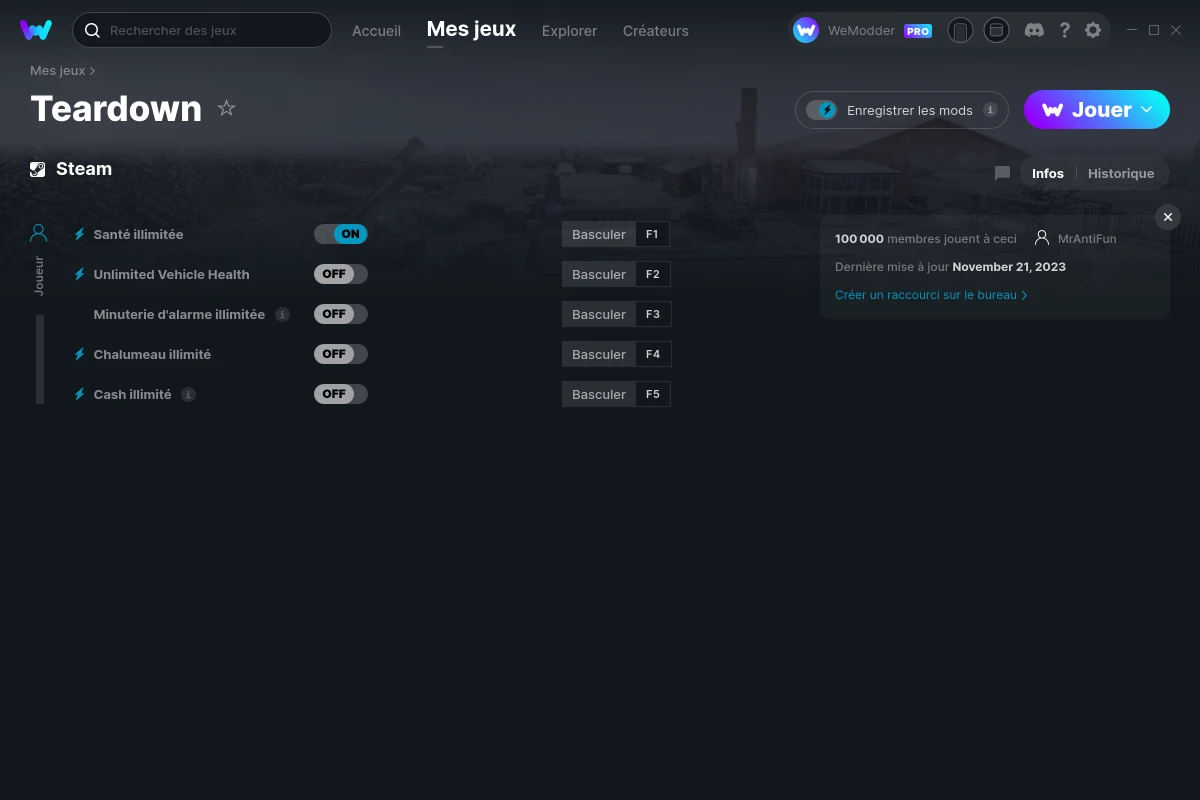
Task: Click the F1 hotkey box
Action: [653, 234]
